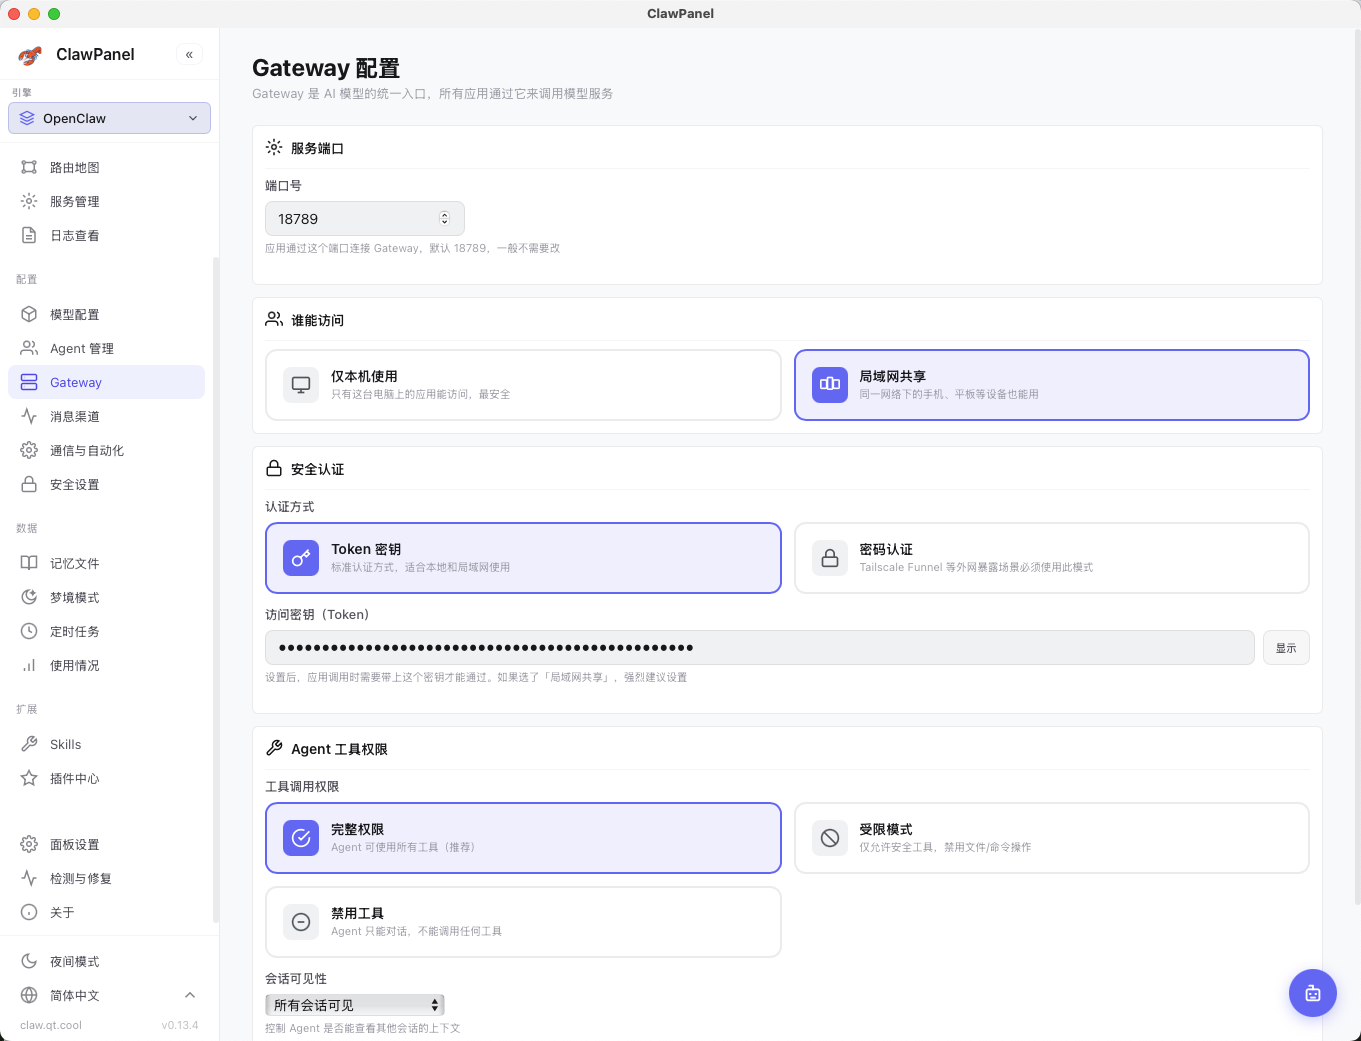Image resolution: width=1361 pixels, height=1041 pixels.
Task: Click the 插件中心 star icon
Action: [29, 778]
